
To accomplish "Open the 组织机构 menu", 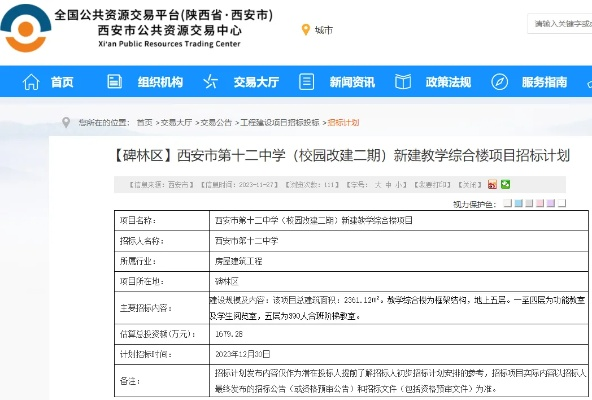I will [160, 82].
